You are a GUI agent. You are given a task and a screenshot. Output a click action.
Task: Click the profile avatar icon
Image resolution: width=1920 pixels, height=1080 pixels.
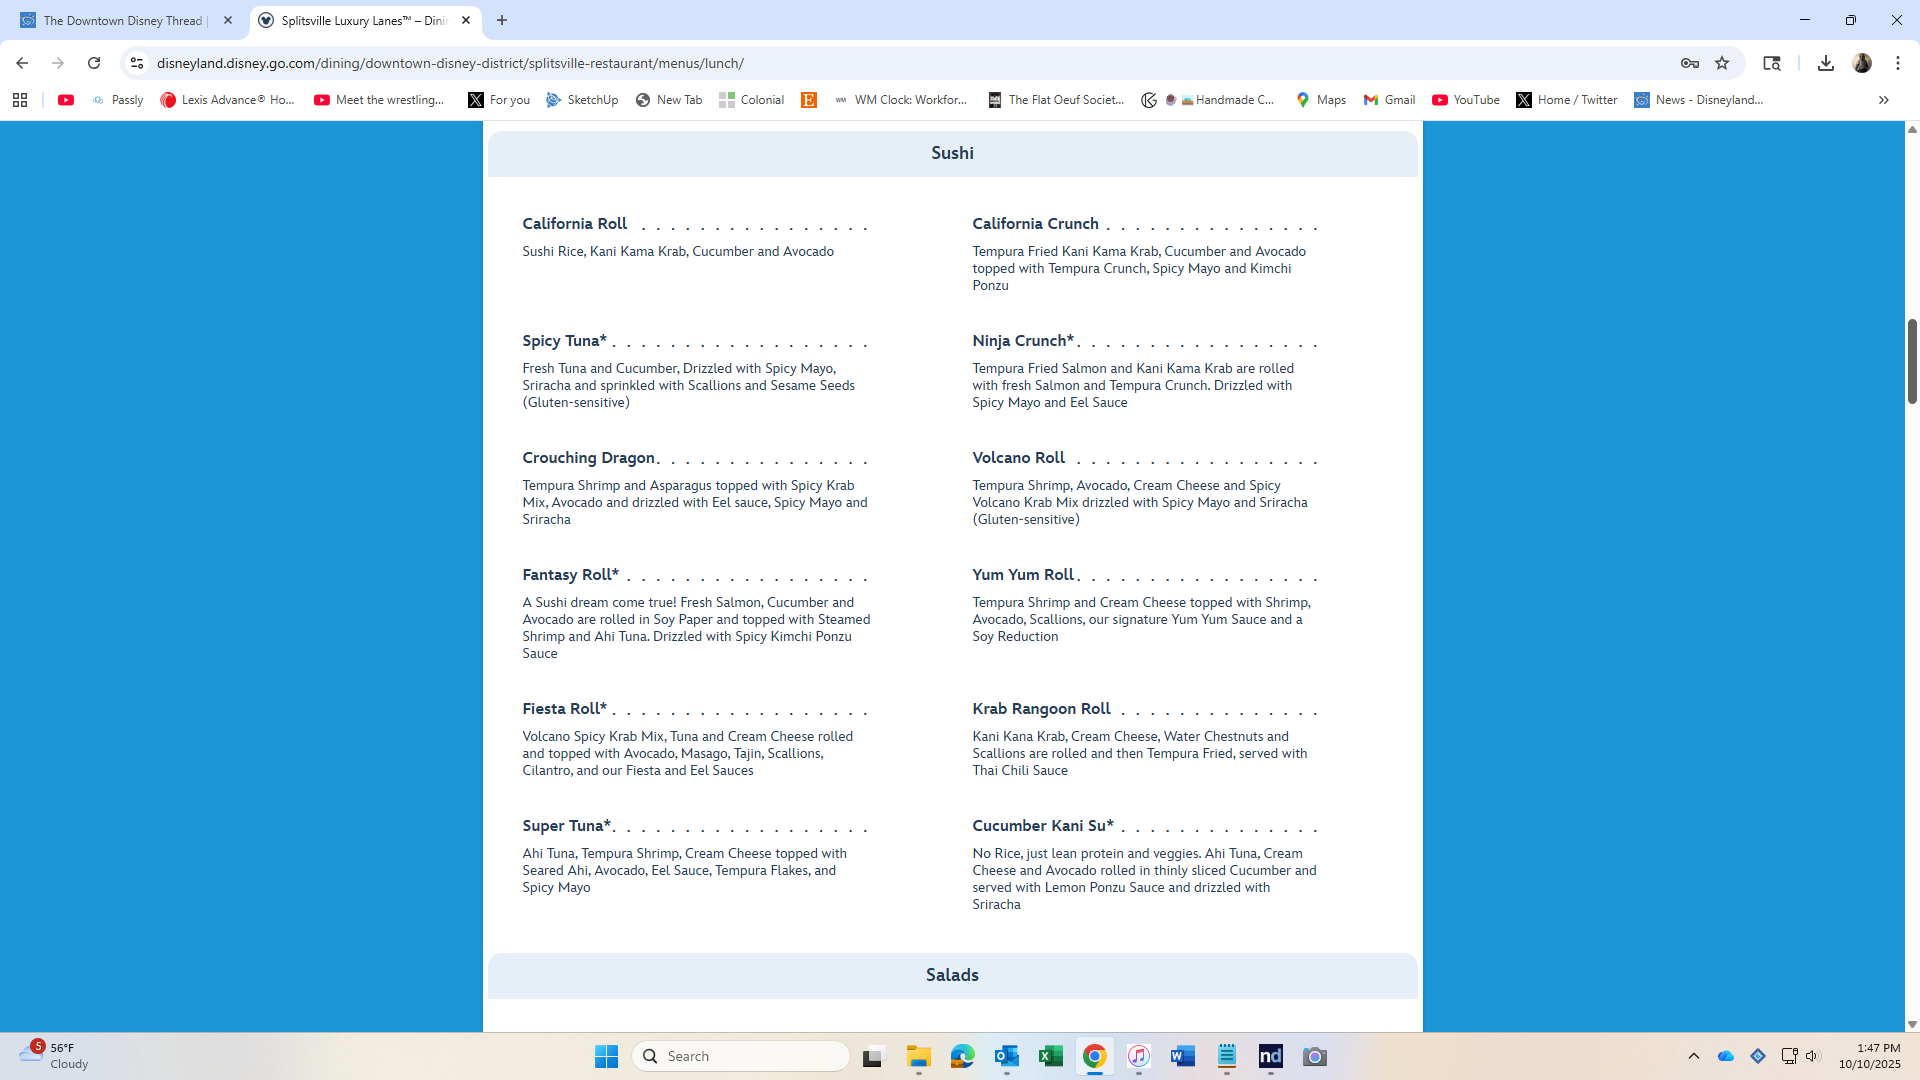(x=1862, y=63)
